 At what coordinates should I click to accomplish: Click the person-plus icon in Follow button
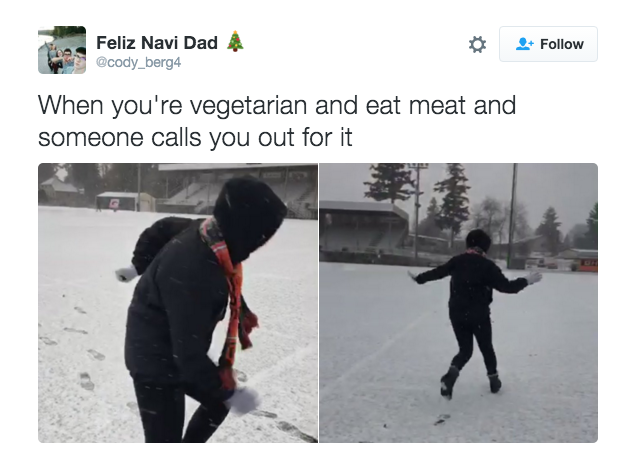click(x=524, y=44)
